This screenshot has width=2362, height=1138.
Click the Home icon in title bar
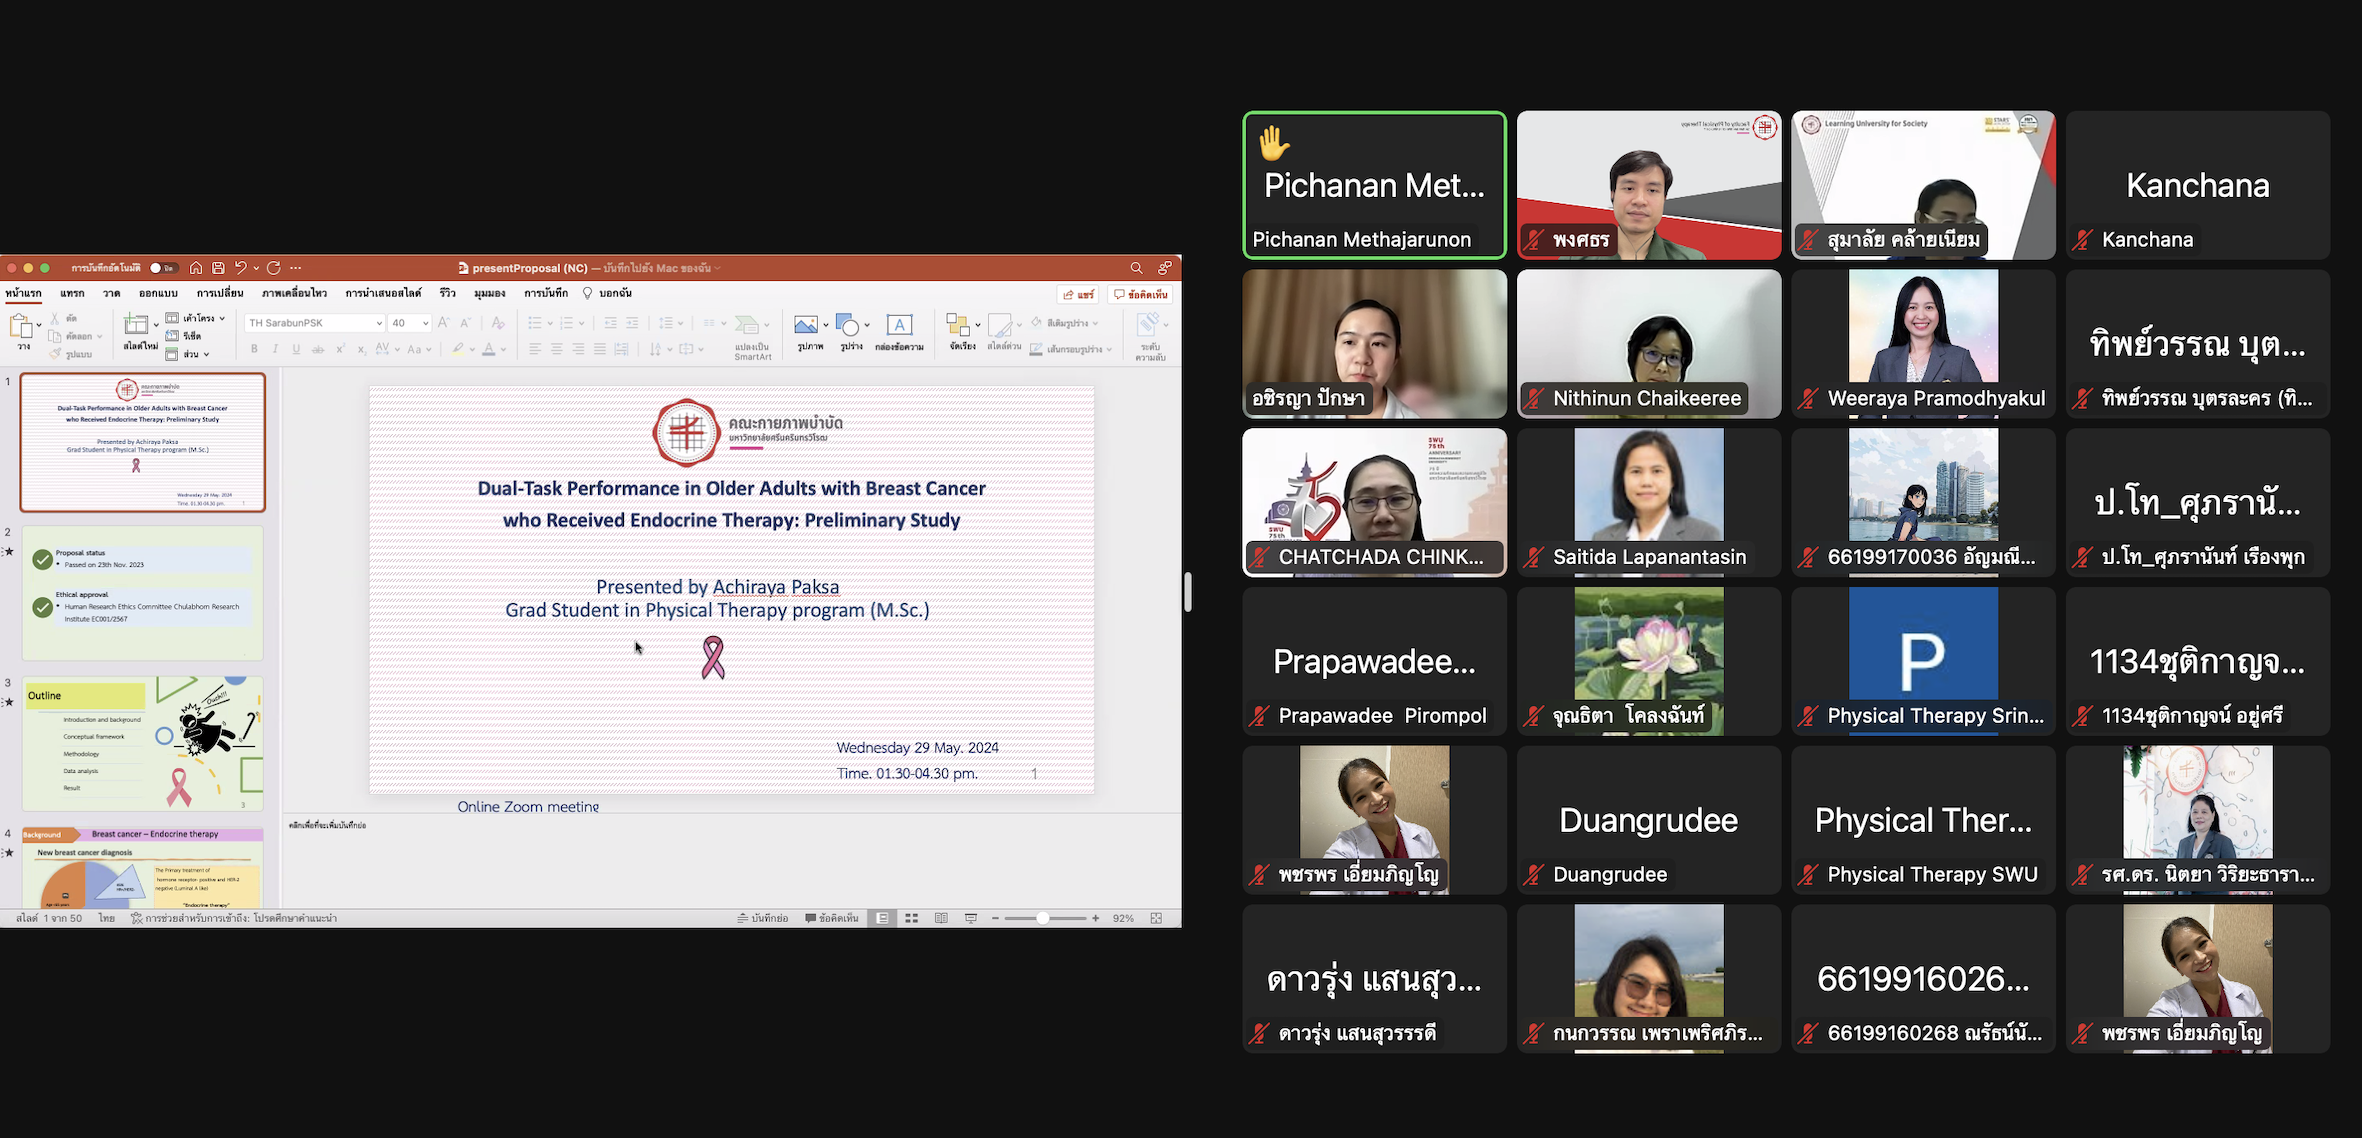(196, 268)
